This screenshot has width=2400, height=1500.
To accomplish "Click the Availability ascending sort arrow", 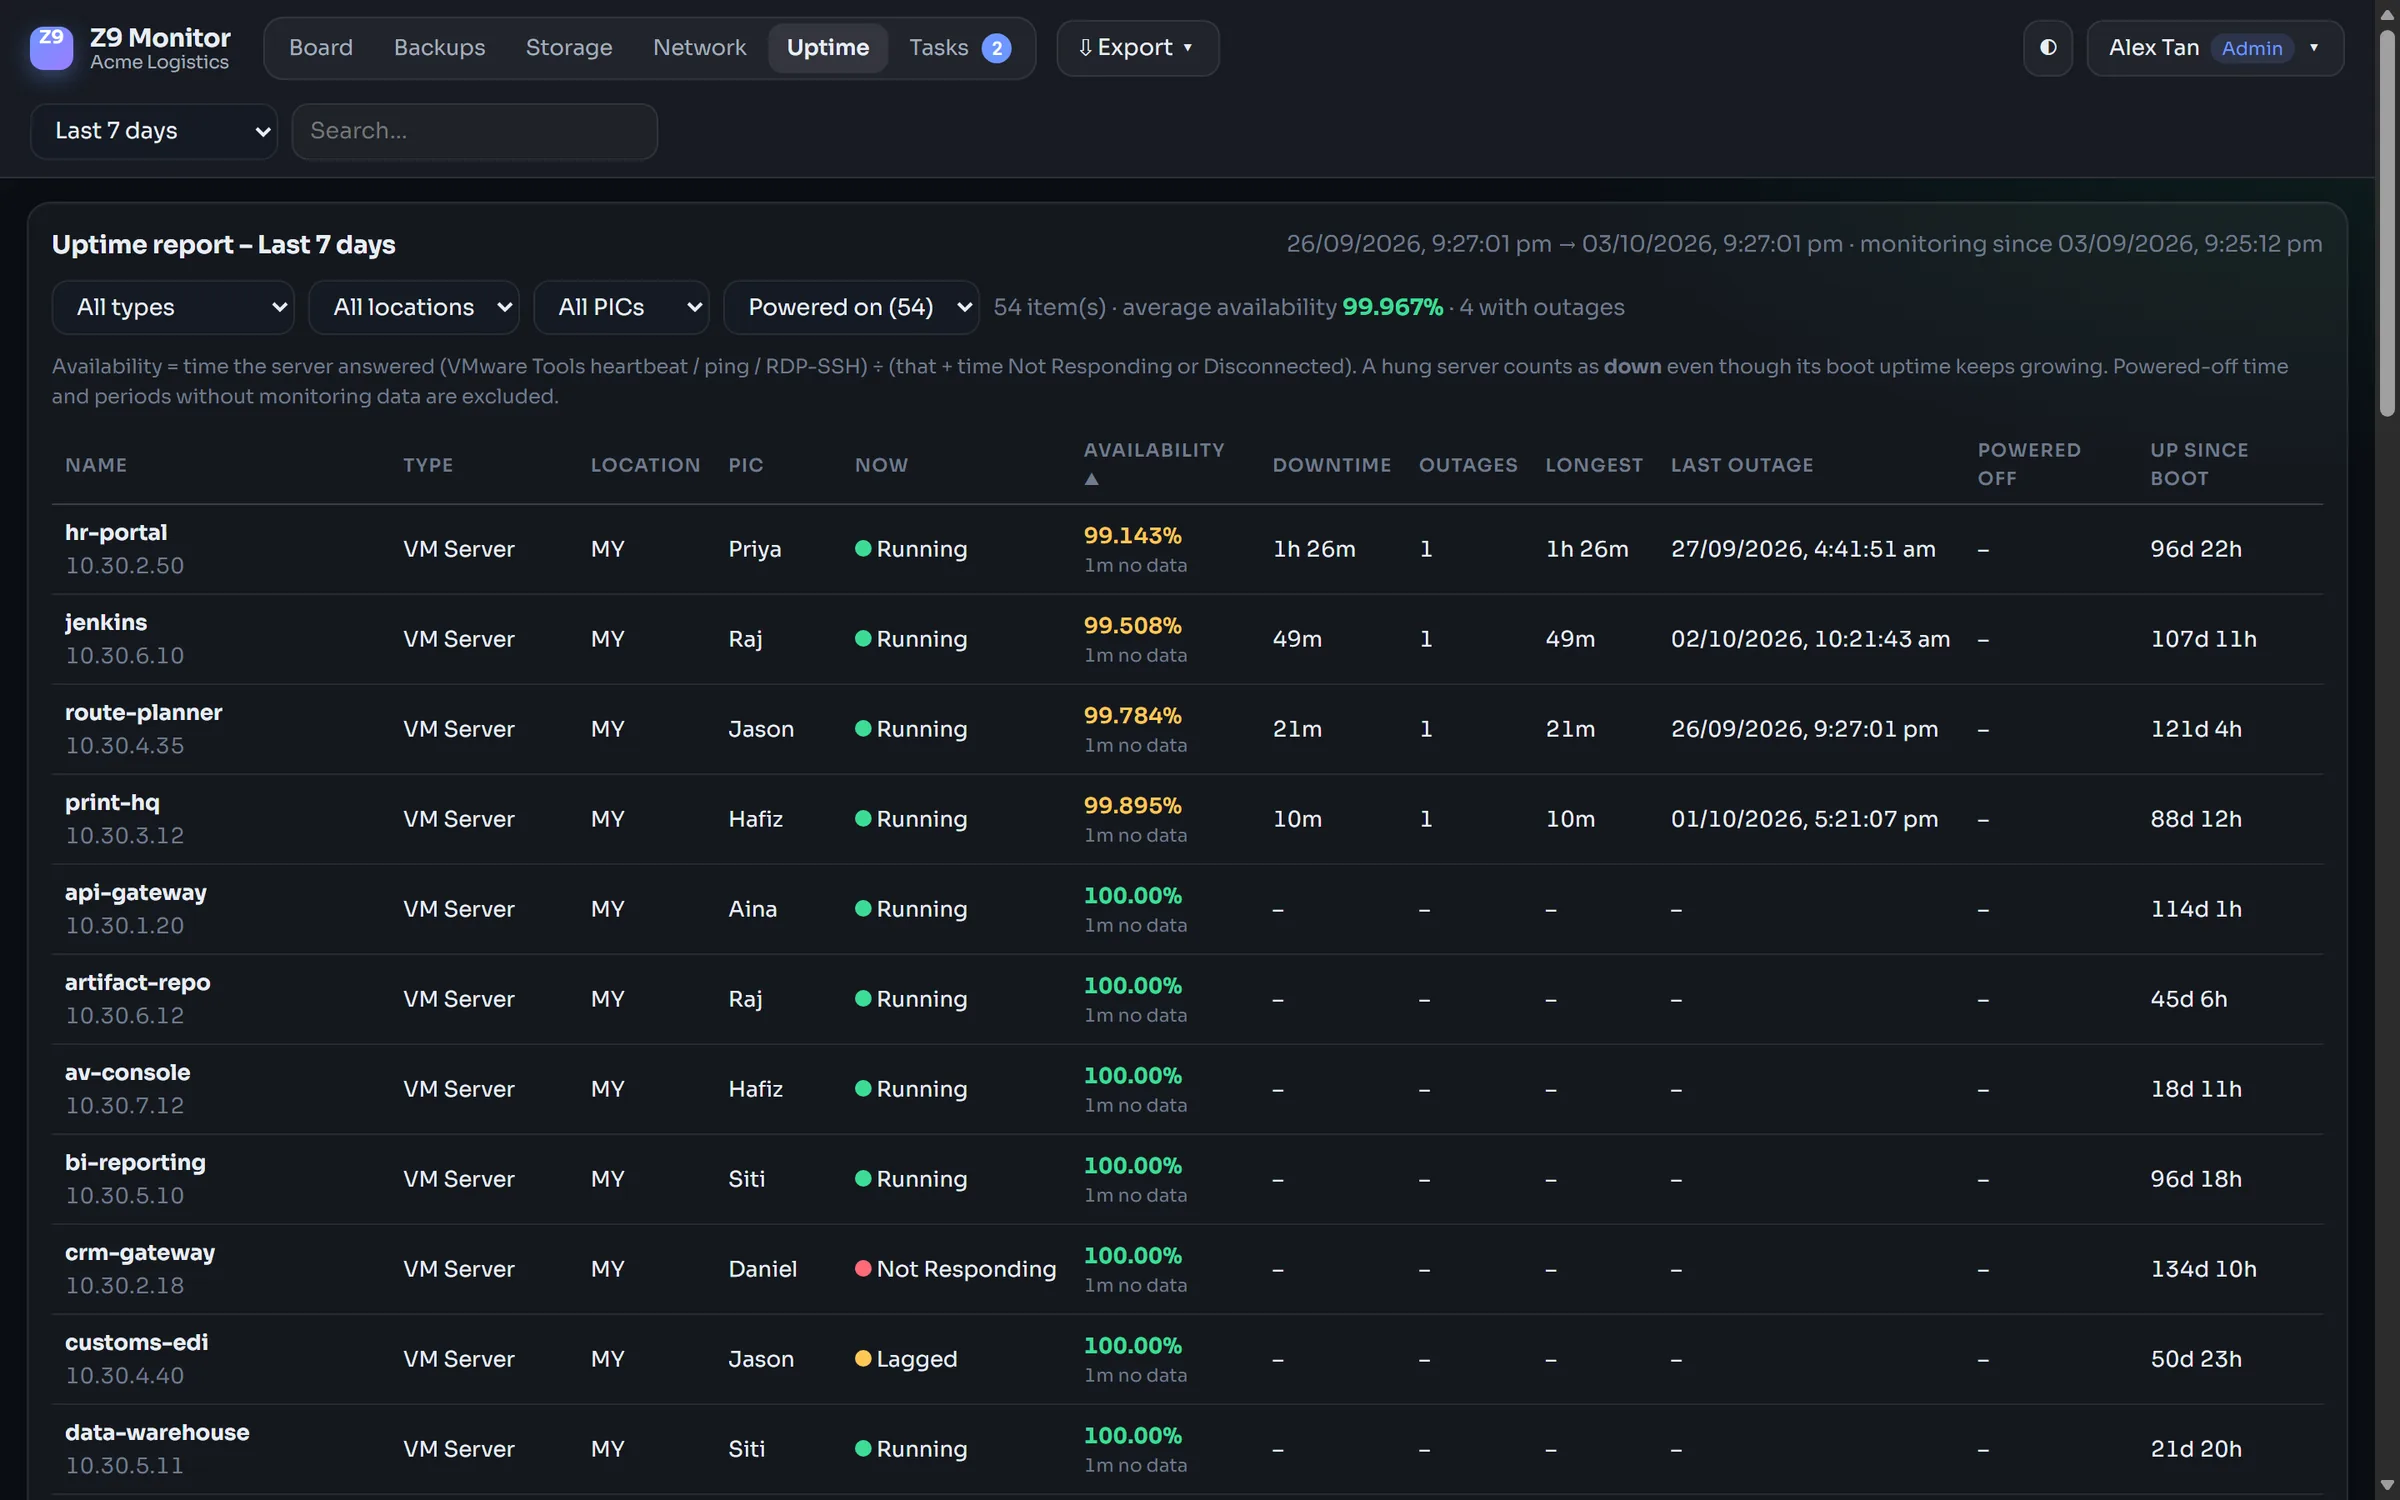I will [1091, 479].
